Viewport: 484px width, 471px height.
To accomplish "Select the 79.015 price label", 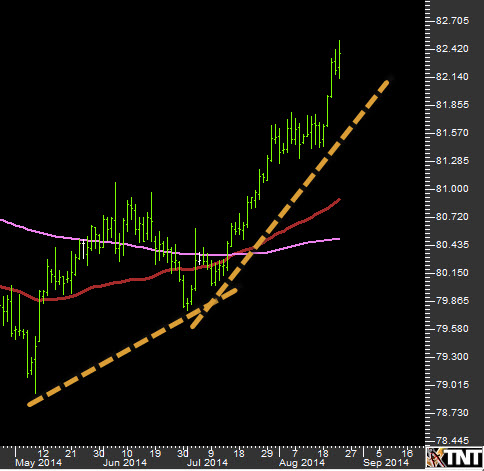I will [452, 385].
